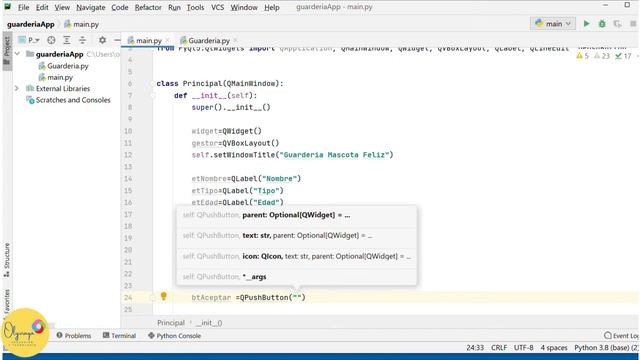The image size is (640, 360).
Task: Toggle fold marker on class Principal line
Action: [x=153, y=84]
